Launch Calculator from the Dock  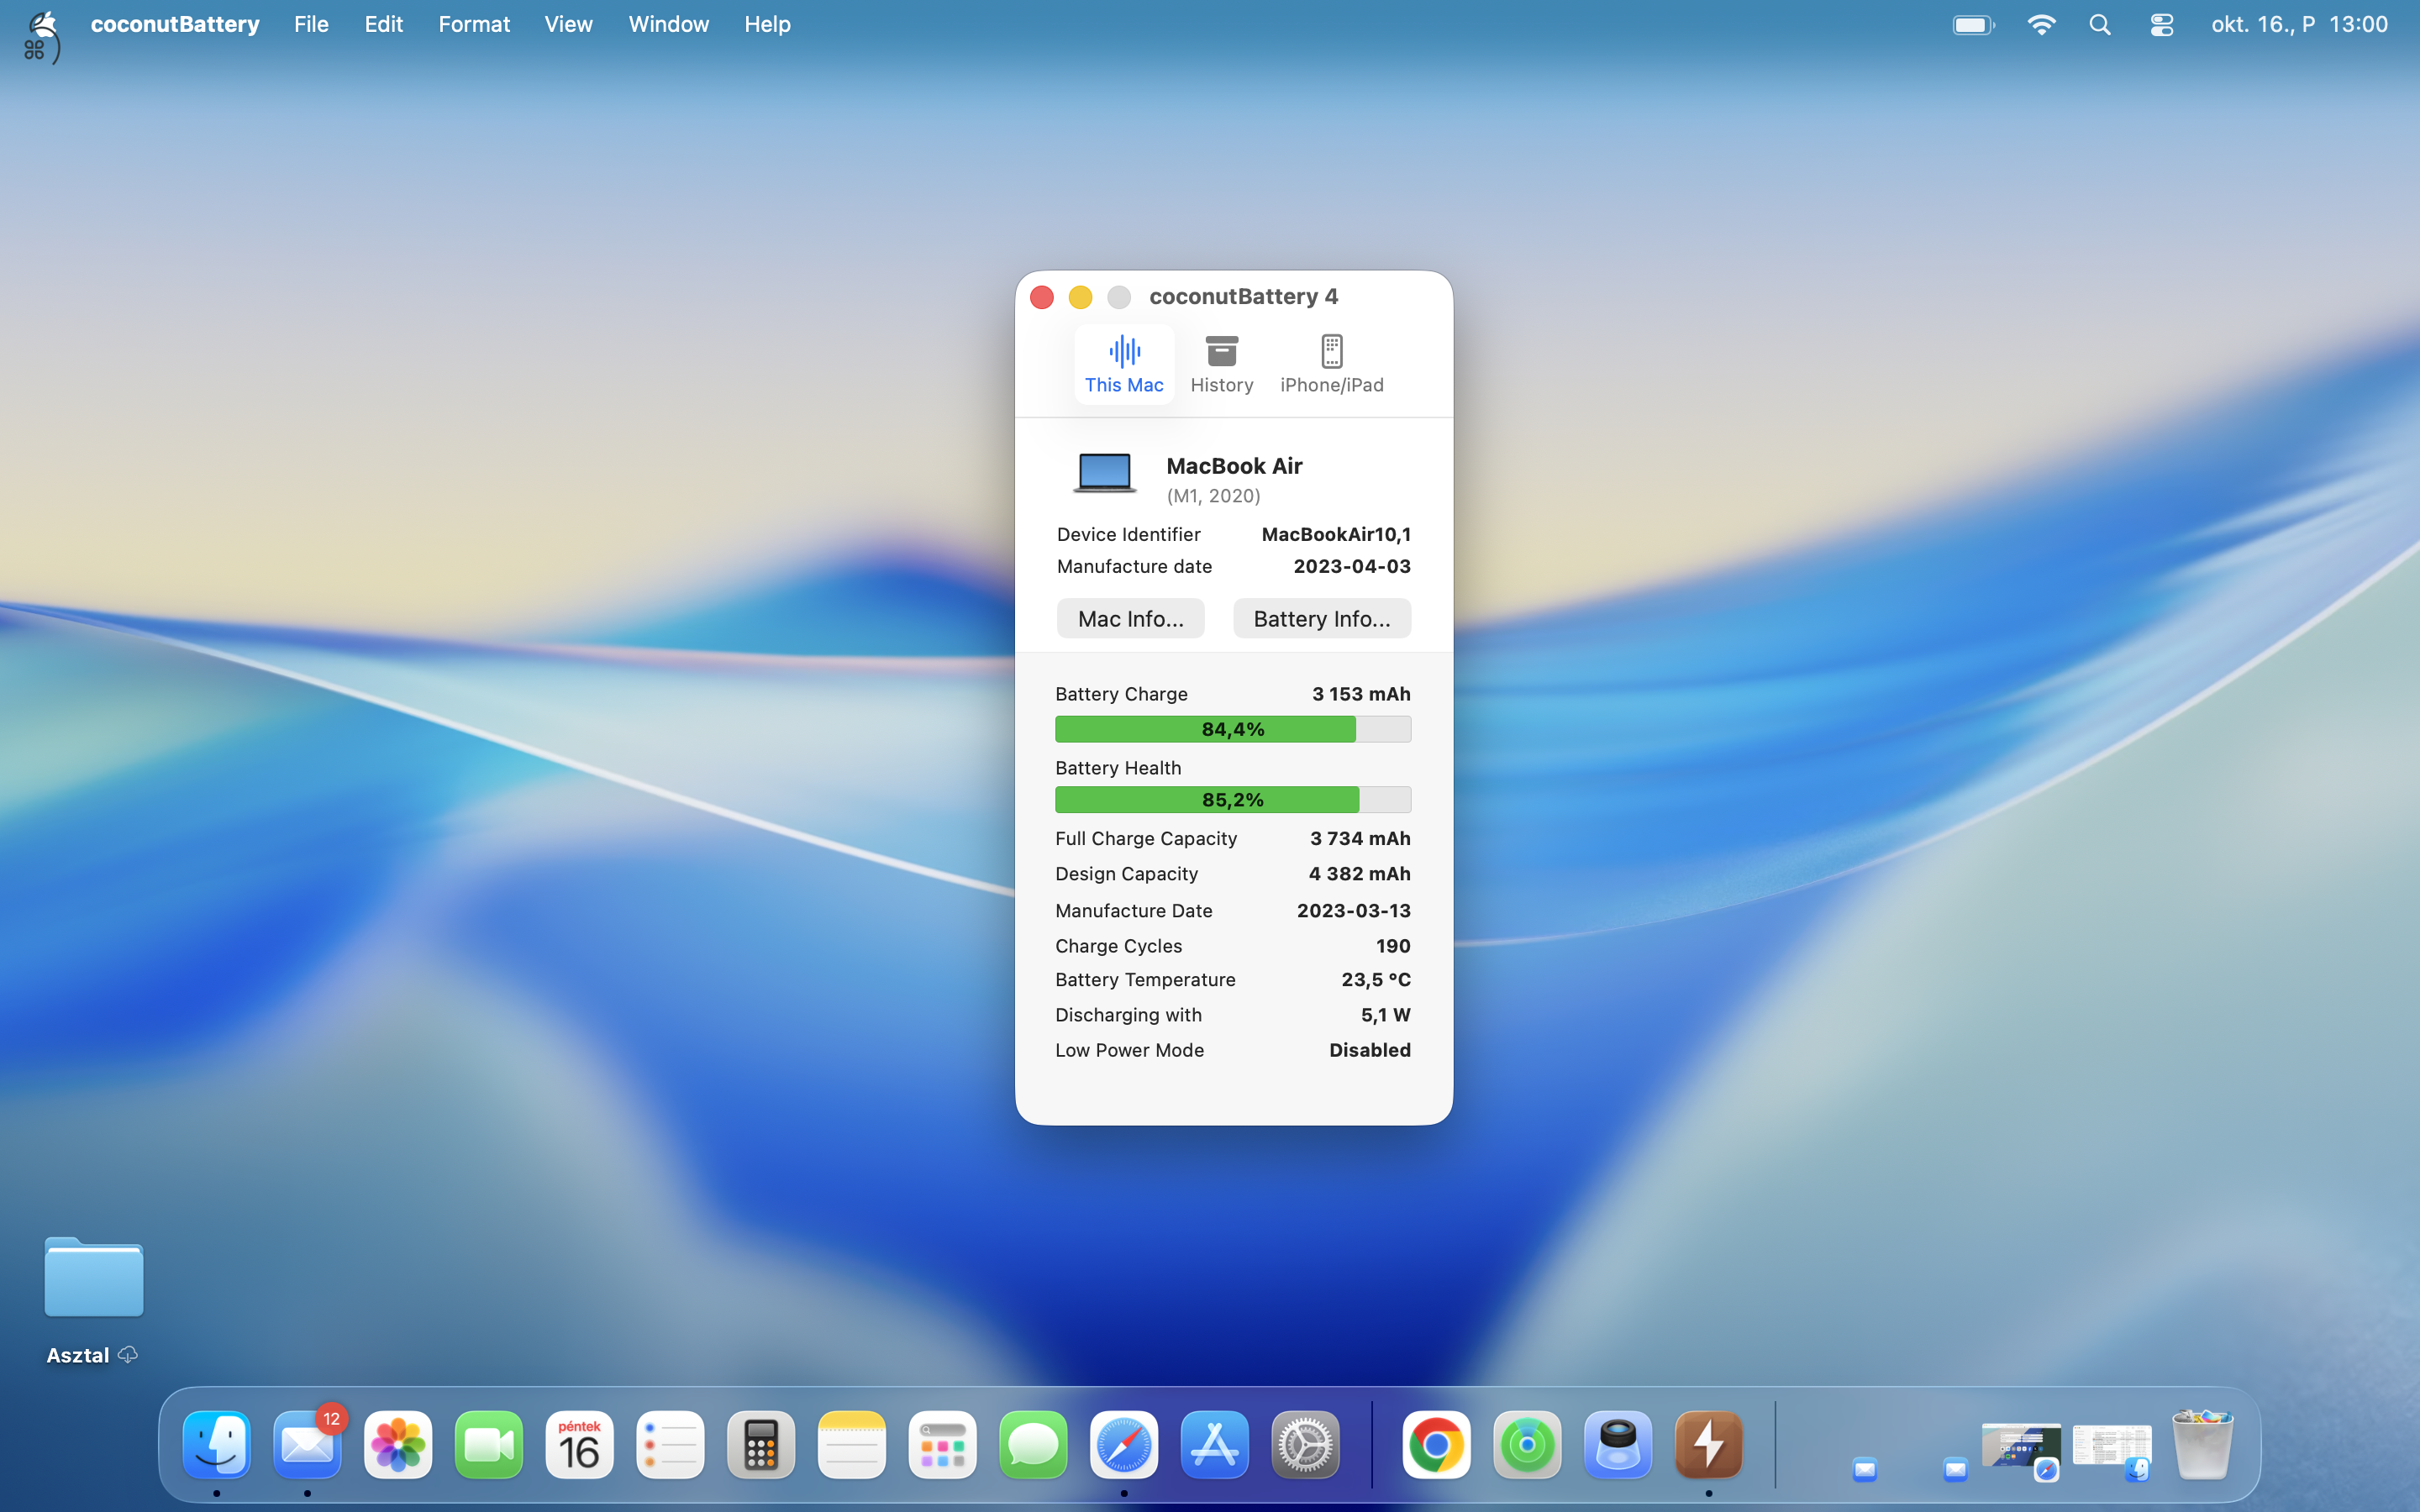[x=761, y=1444]
